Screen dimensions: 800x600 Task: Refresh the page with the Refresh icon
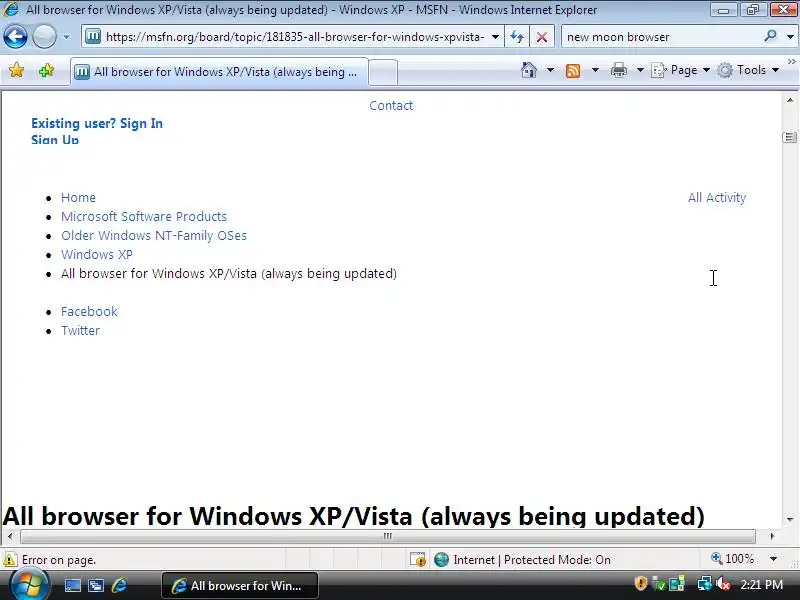pos(517,37)
